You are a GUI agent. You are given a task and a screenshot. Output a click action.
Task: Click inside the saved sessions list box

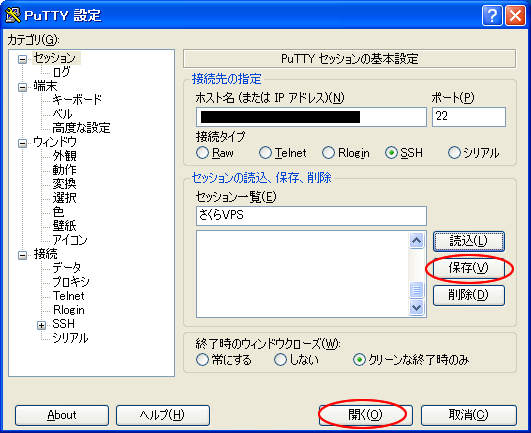click(302, 274)
